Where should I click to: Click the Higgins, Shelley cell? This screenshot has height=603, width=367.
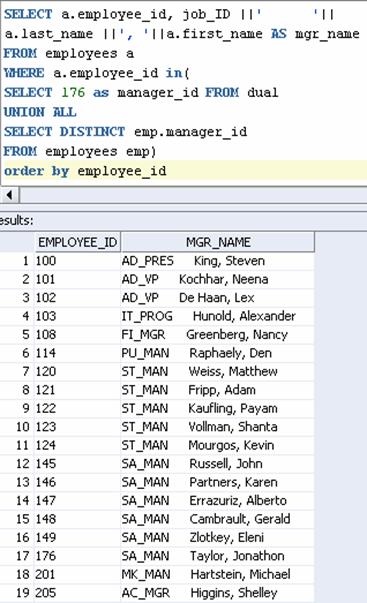pos(217,593)
